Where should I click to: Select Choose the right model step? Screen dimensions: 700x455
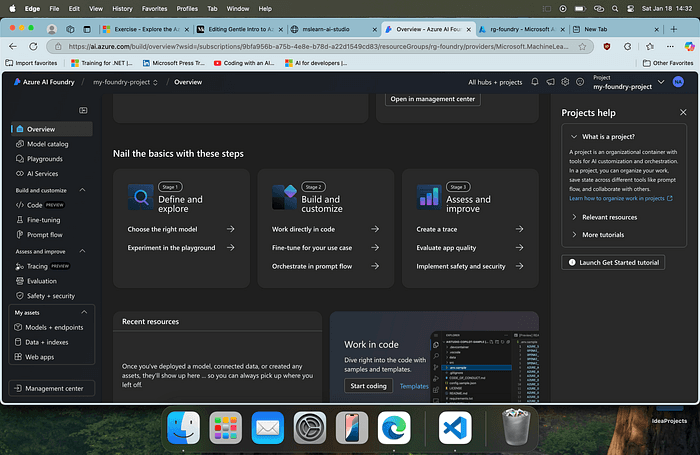click(181, 229)
